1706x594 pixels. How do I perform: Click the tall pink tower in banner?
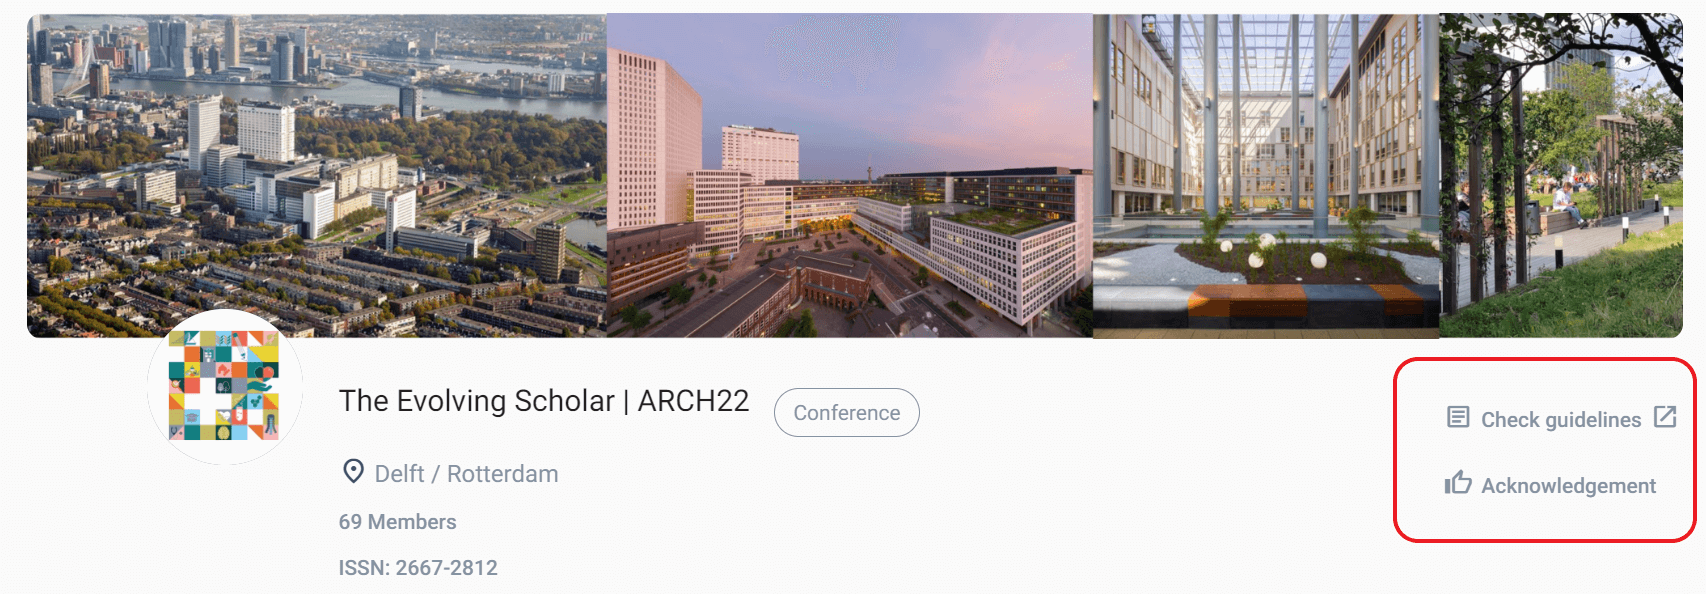[655, 140]
